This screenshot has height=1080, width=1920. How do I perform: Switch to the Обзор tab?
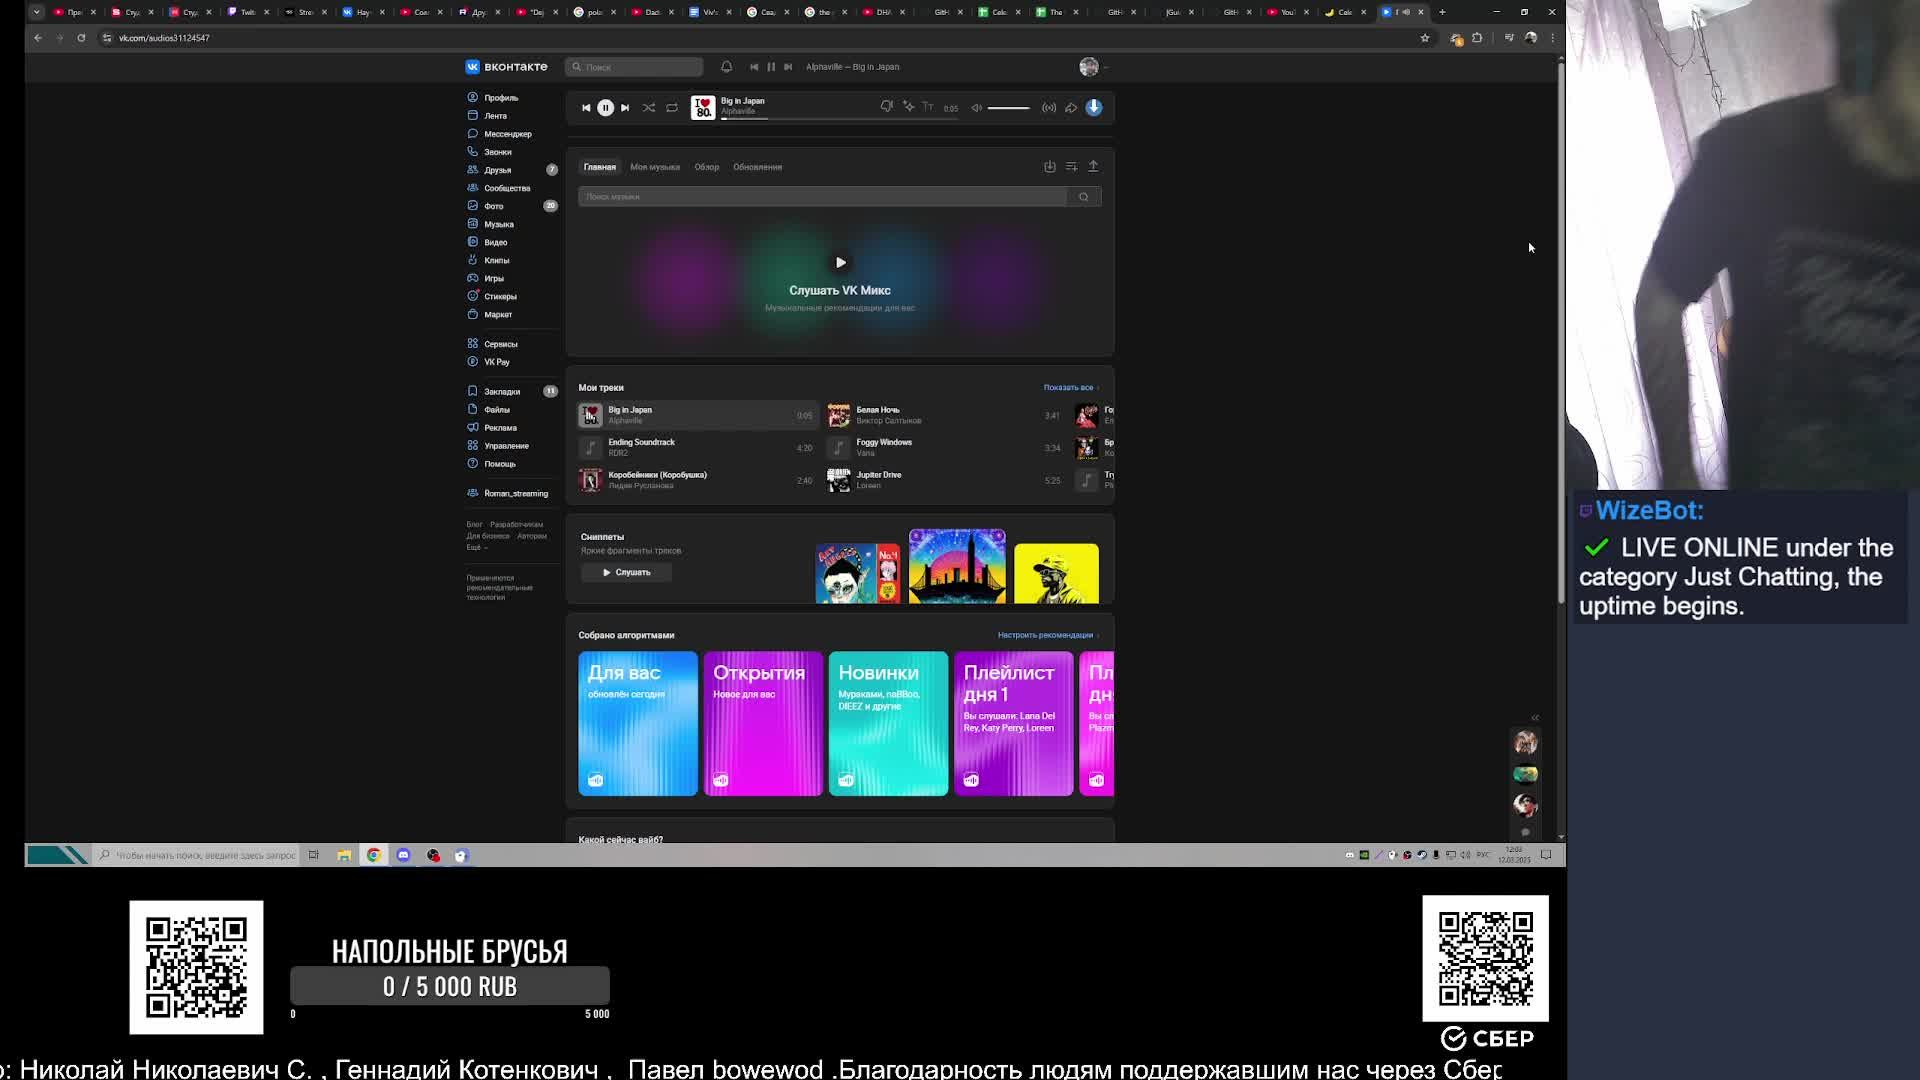[707, 167]
